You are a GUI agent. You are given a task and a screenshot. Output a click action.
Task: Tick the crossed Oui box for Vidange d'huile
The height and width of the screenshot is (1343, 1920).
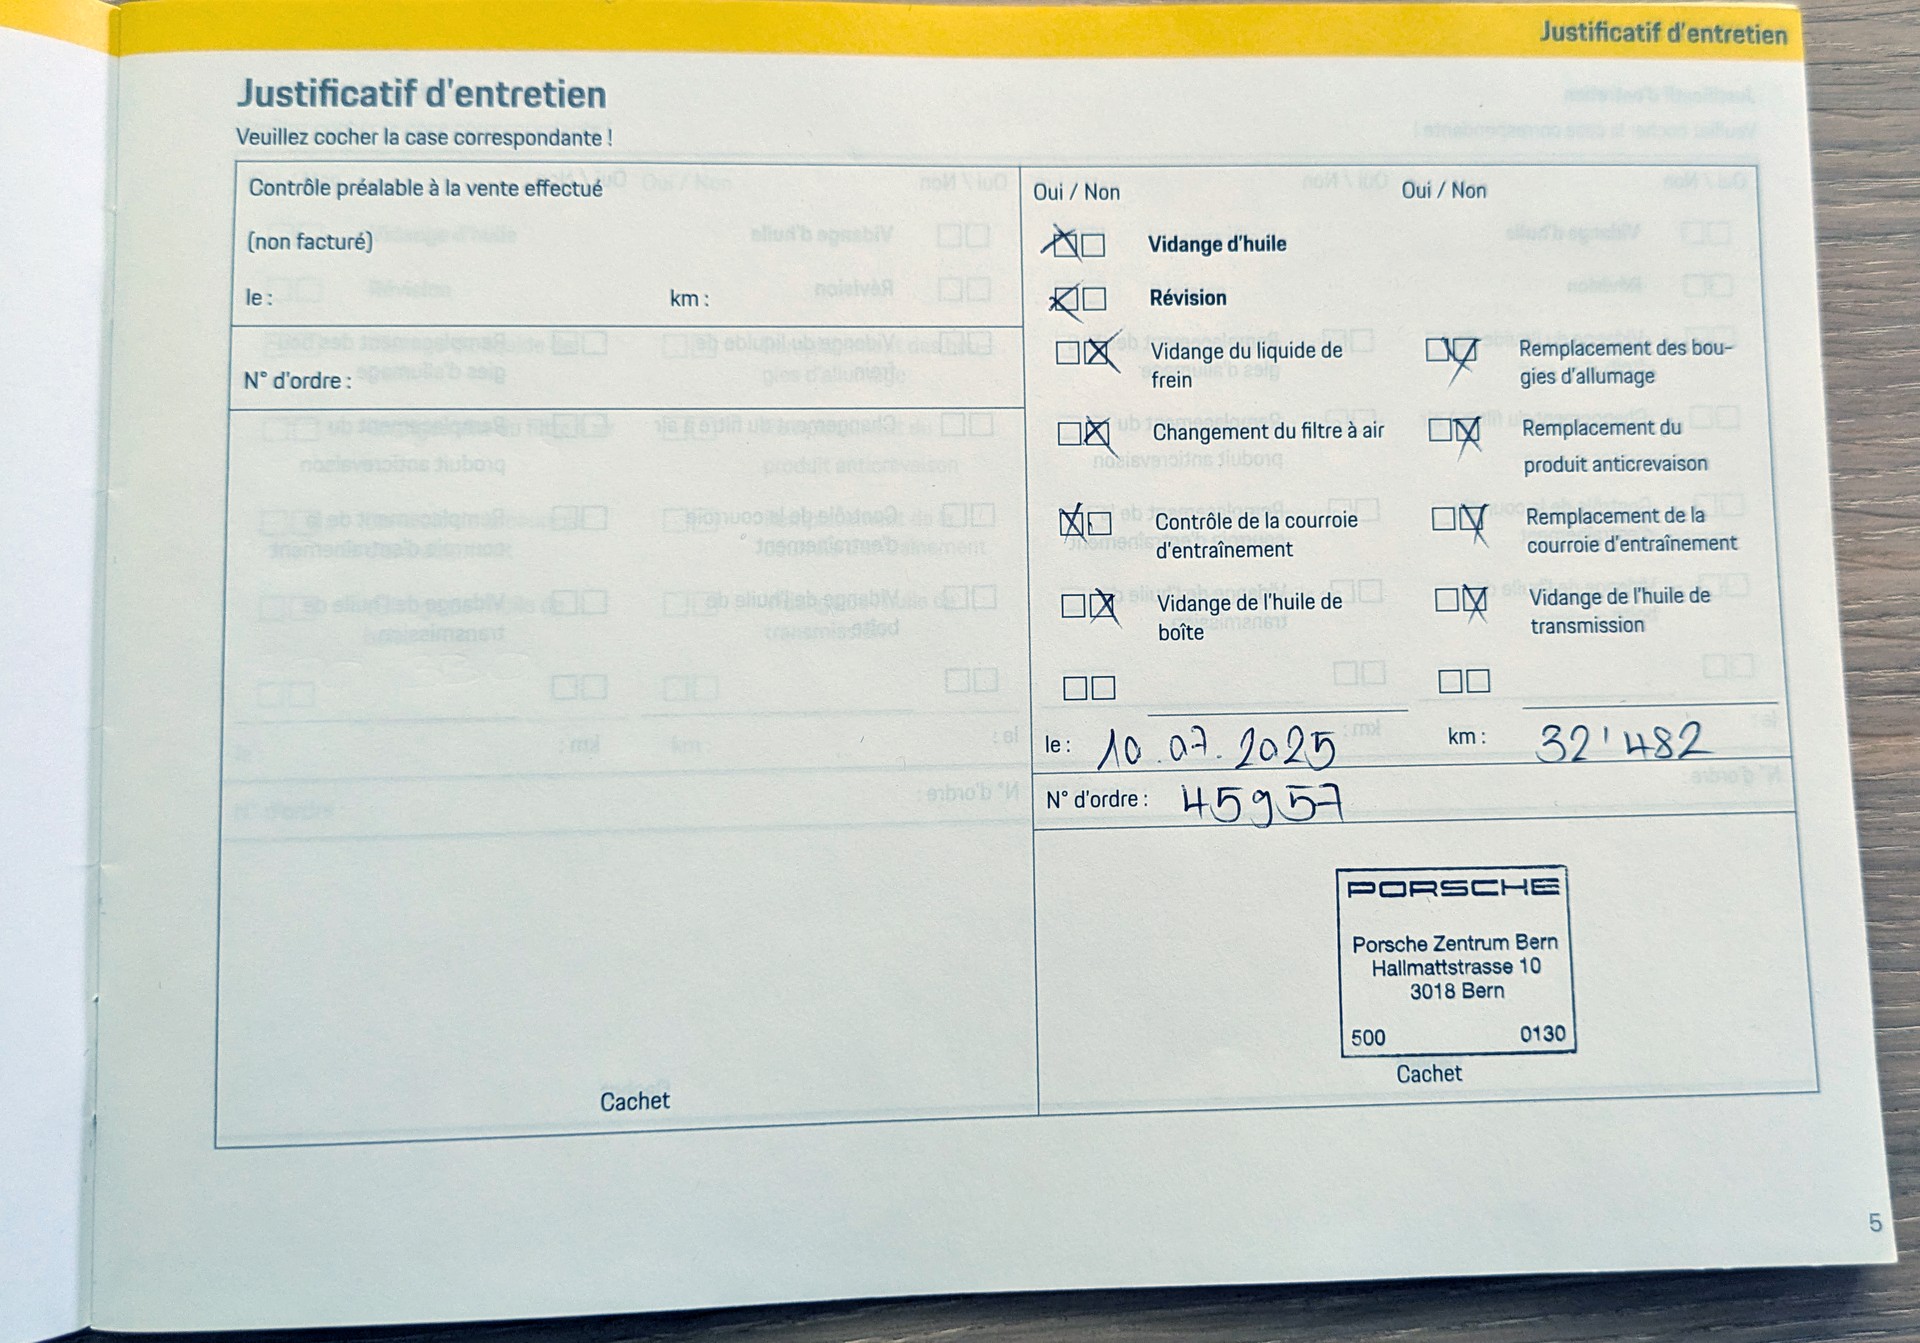tap(1065, 244)
